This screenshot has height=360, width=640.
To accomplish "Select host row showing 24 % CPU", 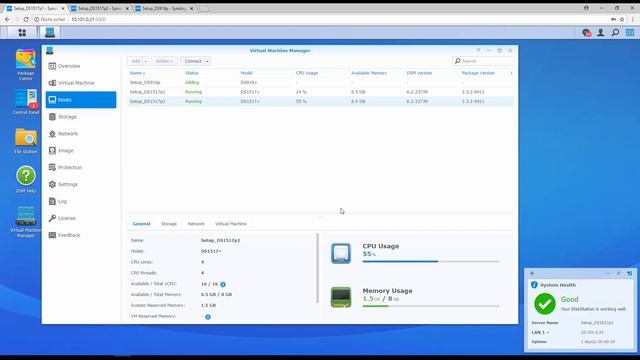I will [320, 92].
